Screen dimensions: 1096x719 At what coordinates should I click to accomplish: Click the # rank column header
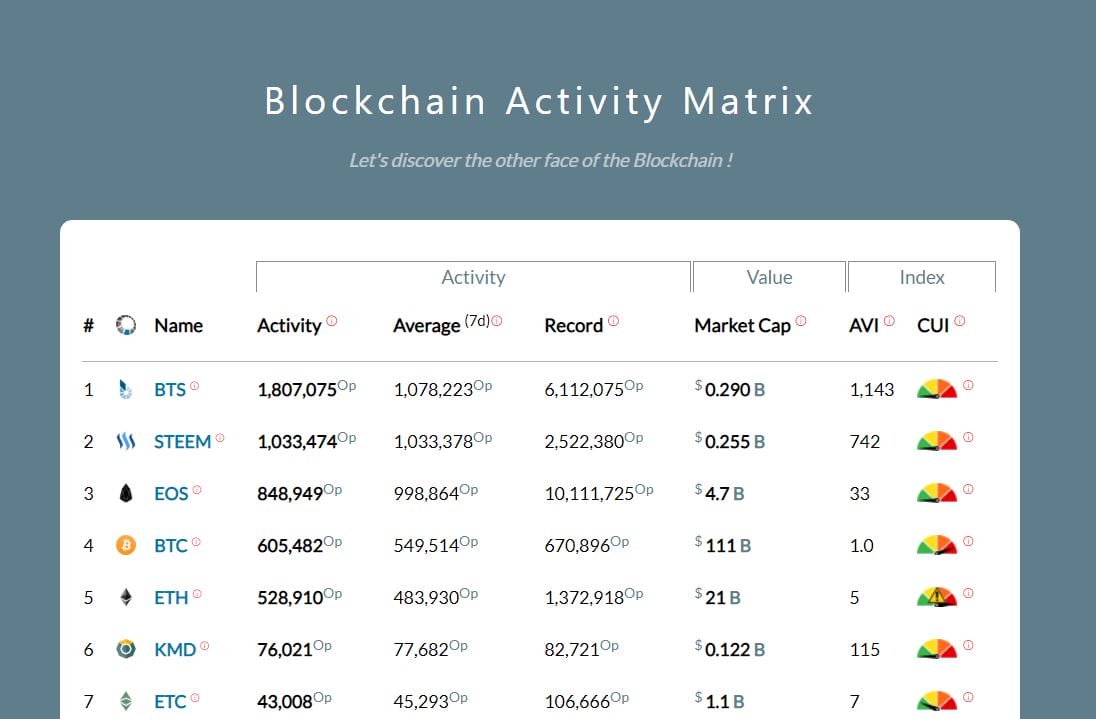[x=88, y=326]
